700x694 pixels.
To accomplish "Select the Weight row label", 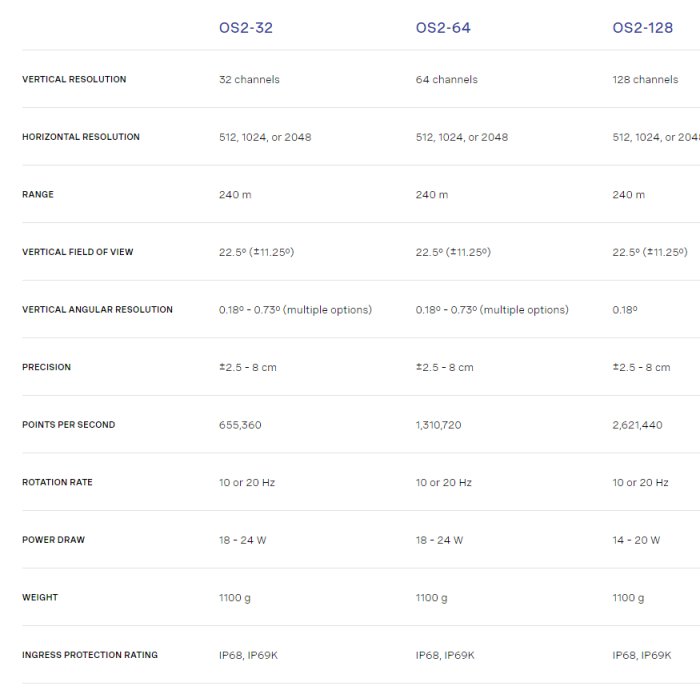I will [40, 598].
